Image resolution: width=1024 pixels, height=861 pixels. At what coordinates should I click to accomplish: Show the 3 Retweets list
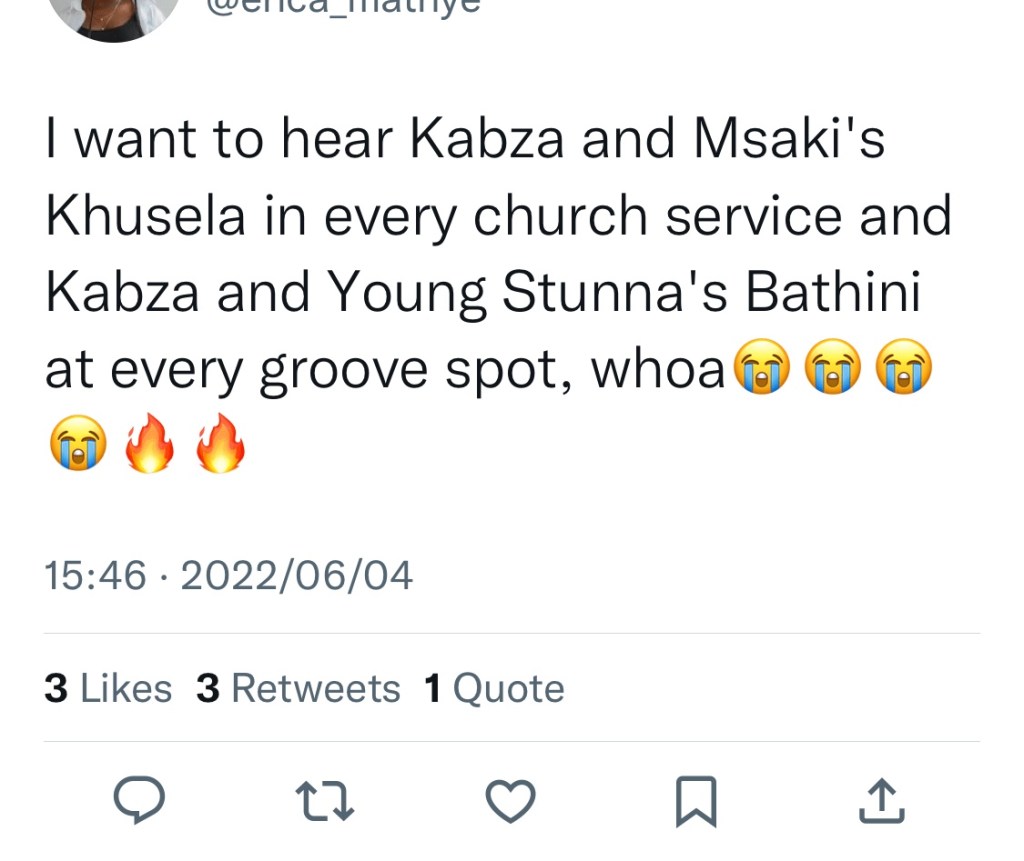click(298, 689)
